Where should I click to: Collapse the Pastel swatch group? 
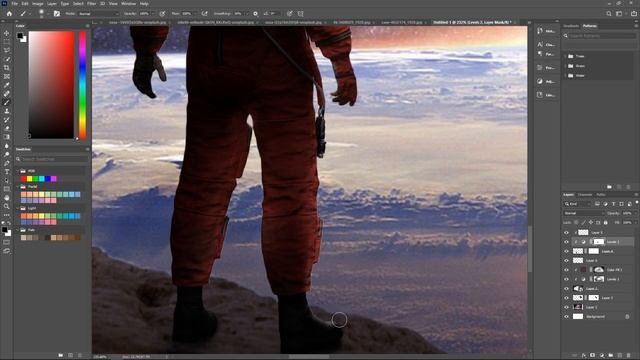(18, 187)
